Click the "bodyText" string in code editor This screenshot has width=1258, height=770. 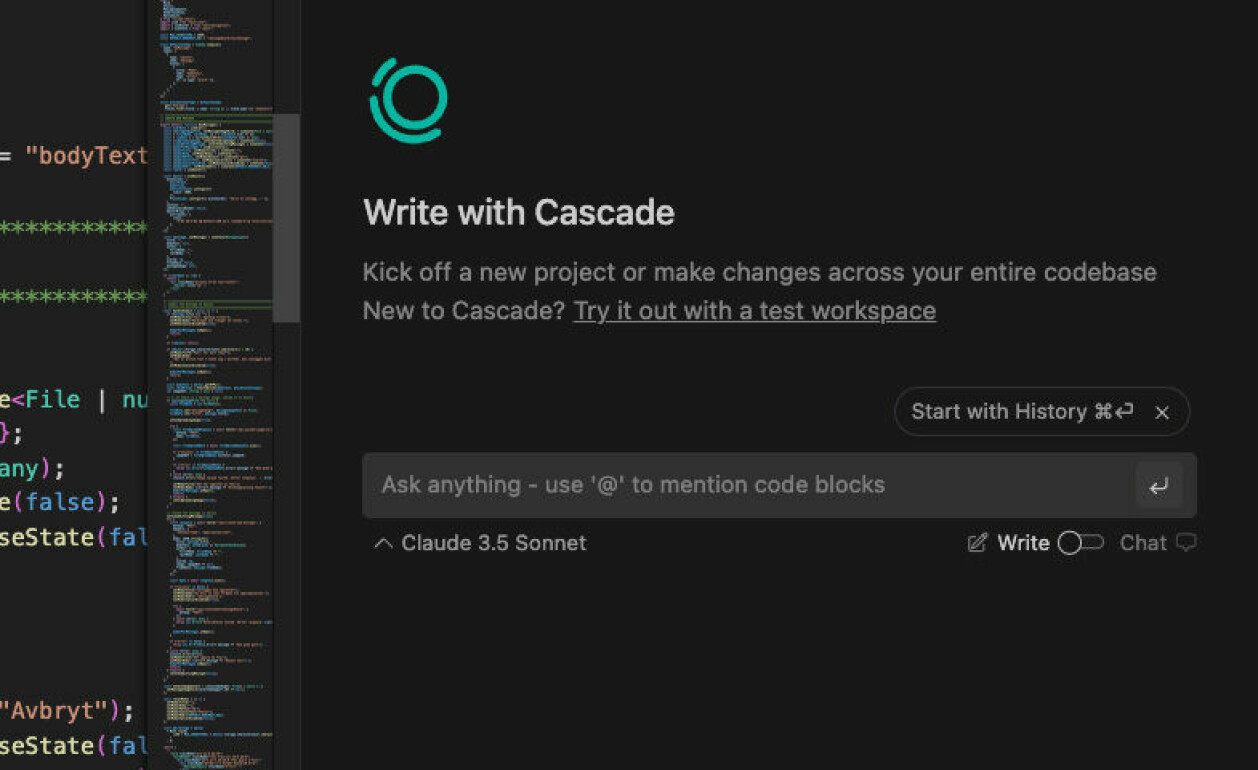coord(87,156)
